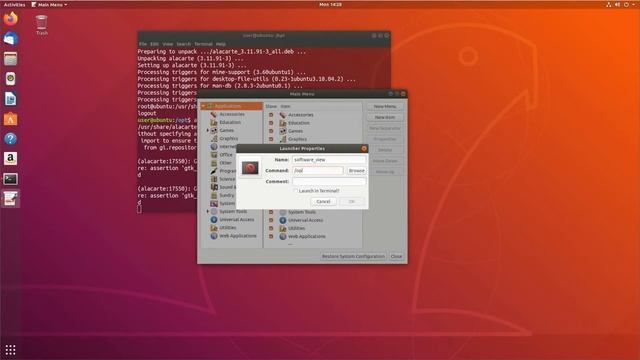Image resolution: width=640 pixels, height=360 pixels.
Task: Open Rhythmbox from the dock
Action: [11, 79]
